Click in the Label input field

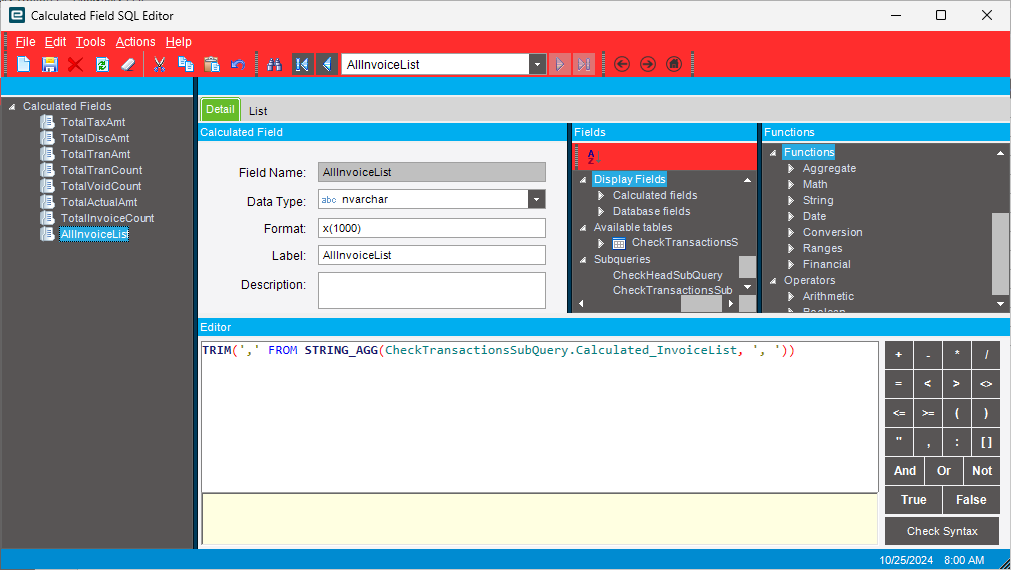431,255
